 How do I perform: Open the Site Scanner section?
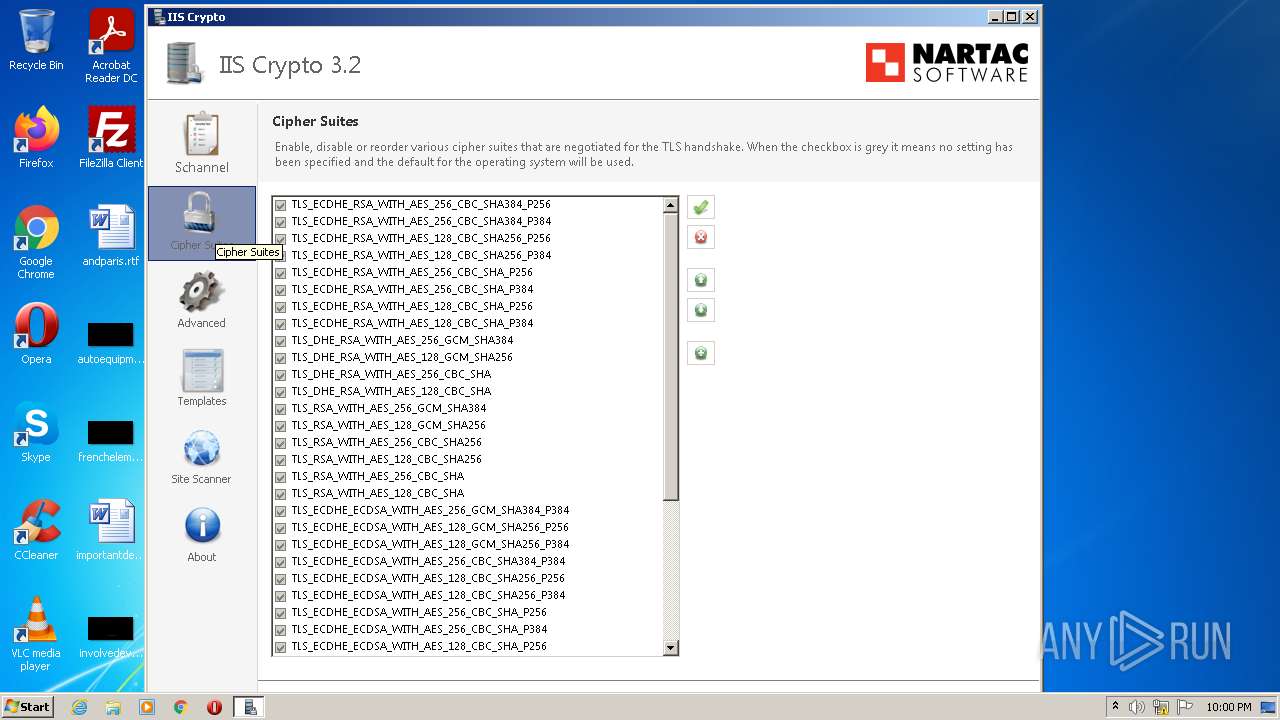[201, 456]
